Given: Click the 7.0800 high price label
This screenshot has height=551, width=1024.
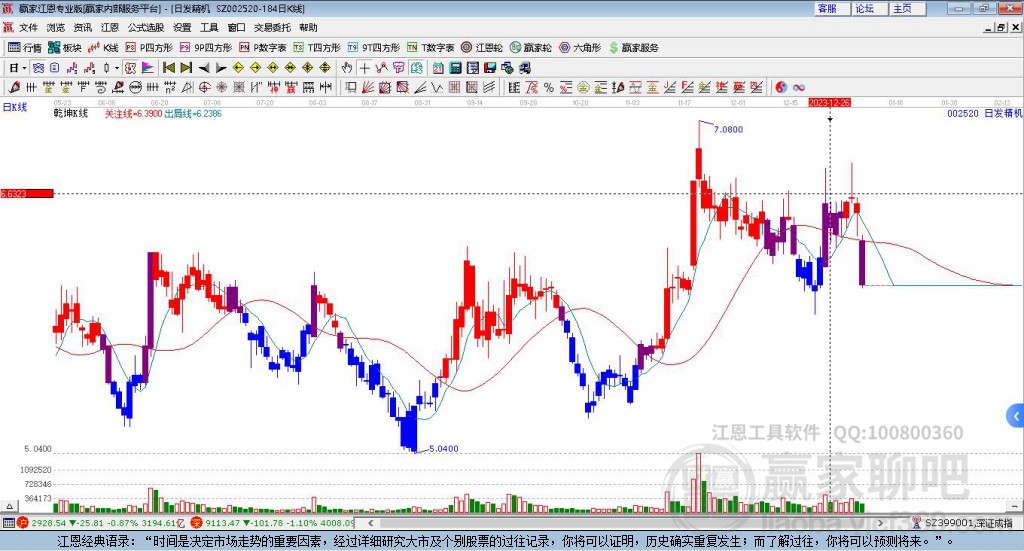Looking at the screenshot, I should (x=728, y=129).
